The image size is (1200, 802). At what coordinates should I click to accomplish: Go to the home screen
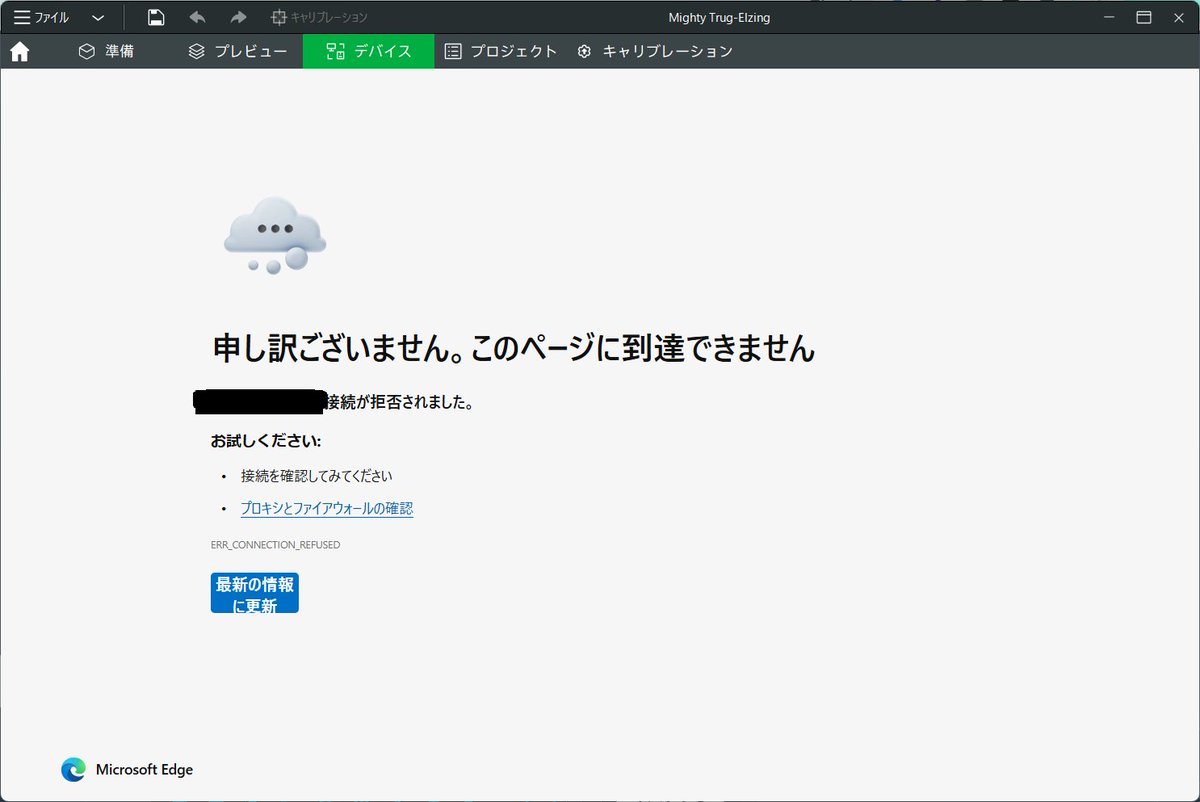pos(19,50)
